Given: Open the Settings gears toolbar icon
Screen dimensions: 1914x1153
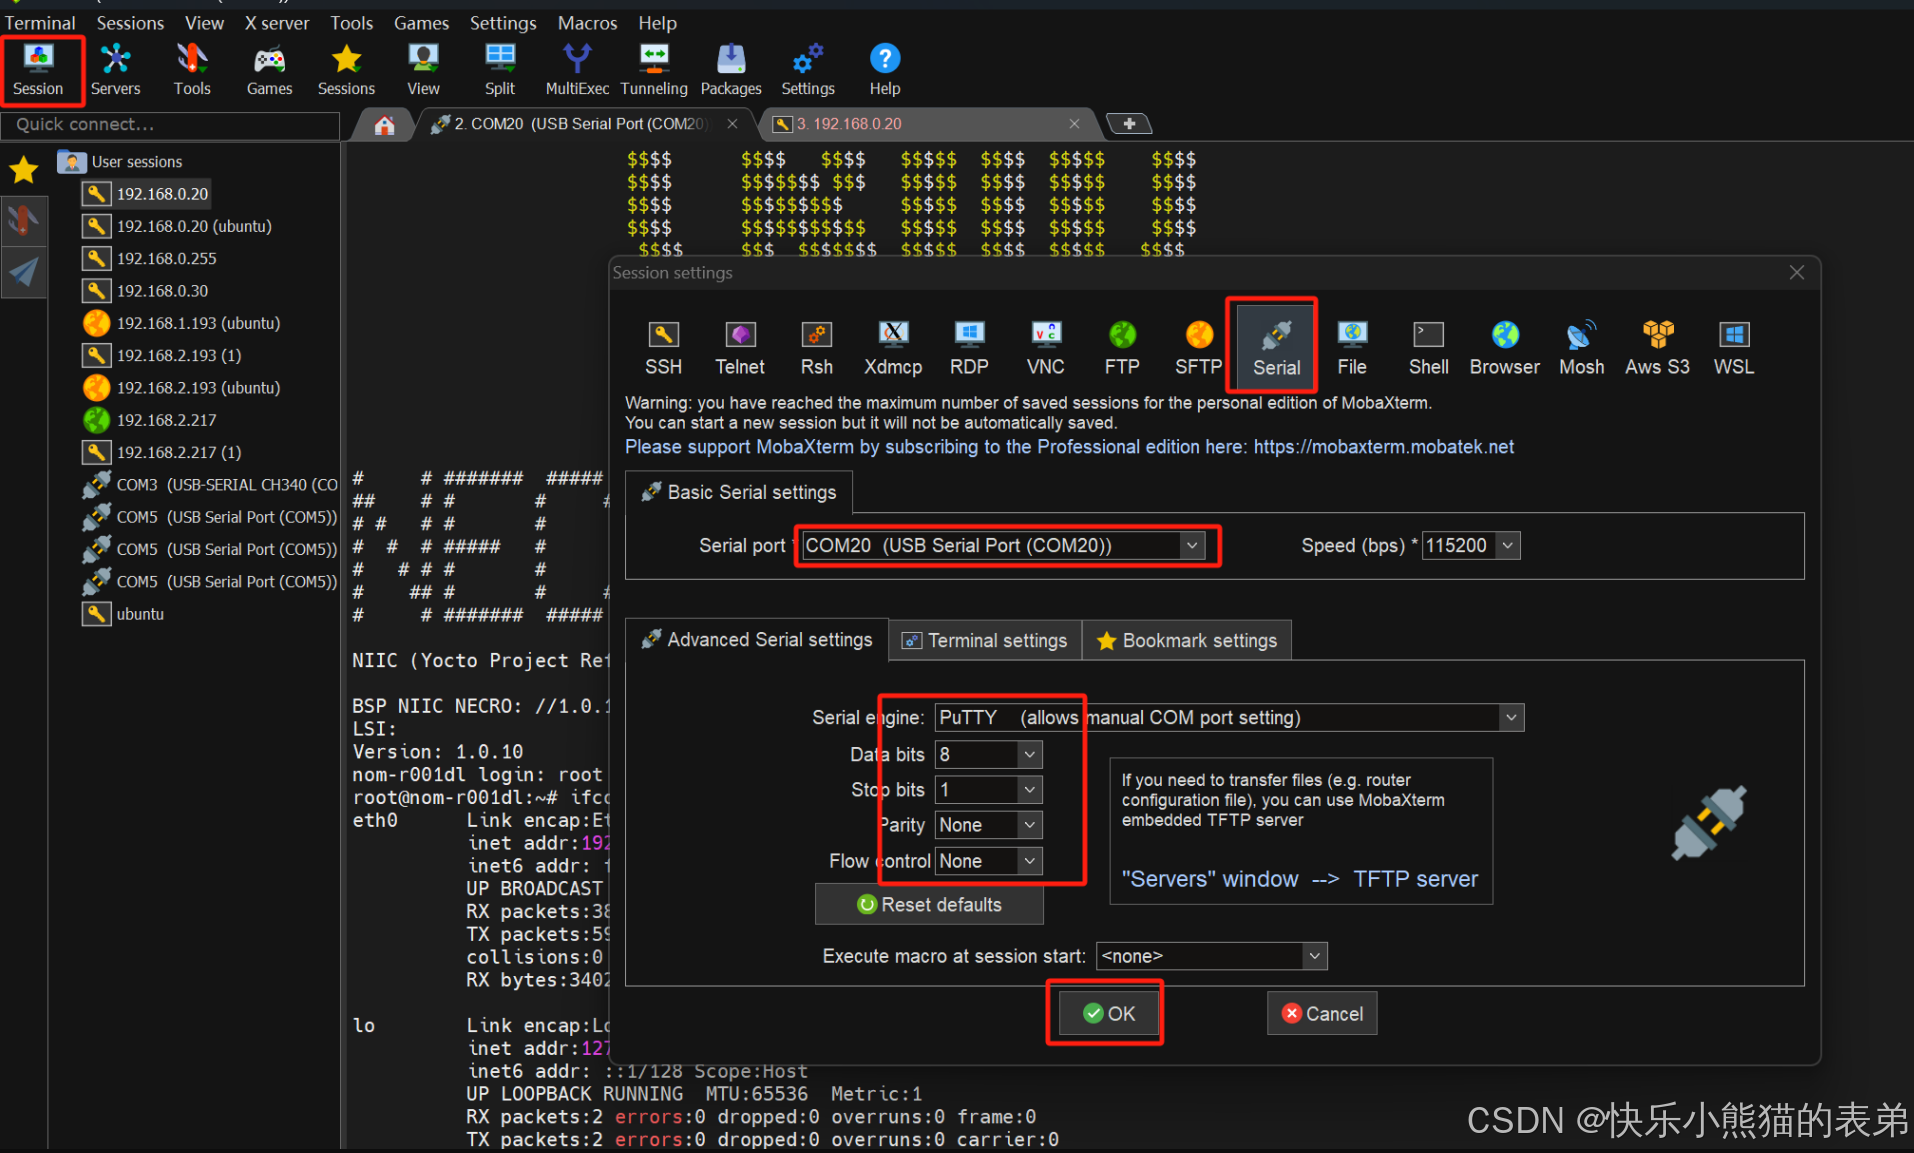Looking at the screenshot, I should 808,70.
